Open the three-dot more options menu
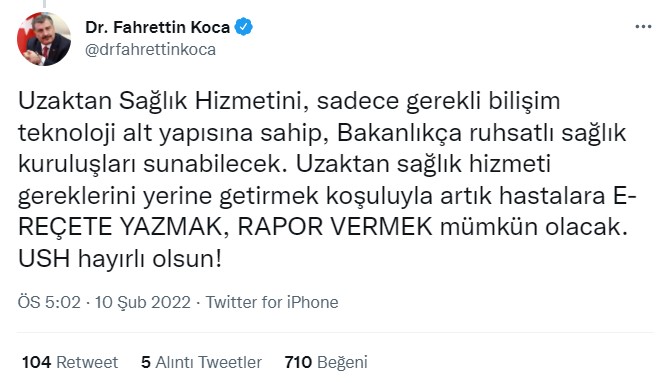Screen dimensions: 667x383 click(x=643, y=27)
